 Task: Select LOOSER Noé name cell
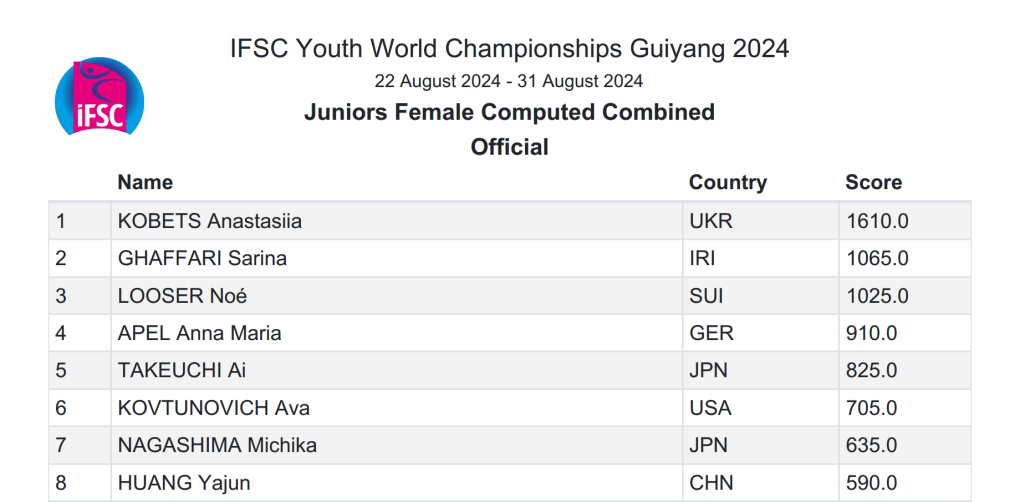(x=397, y=296)
